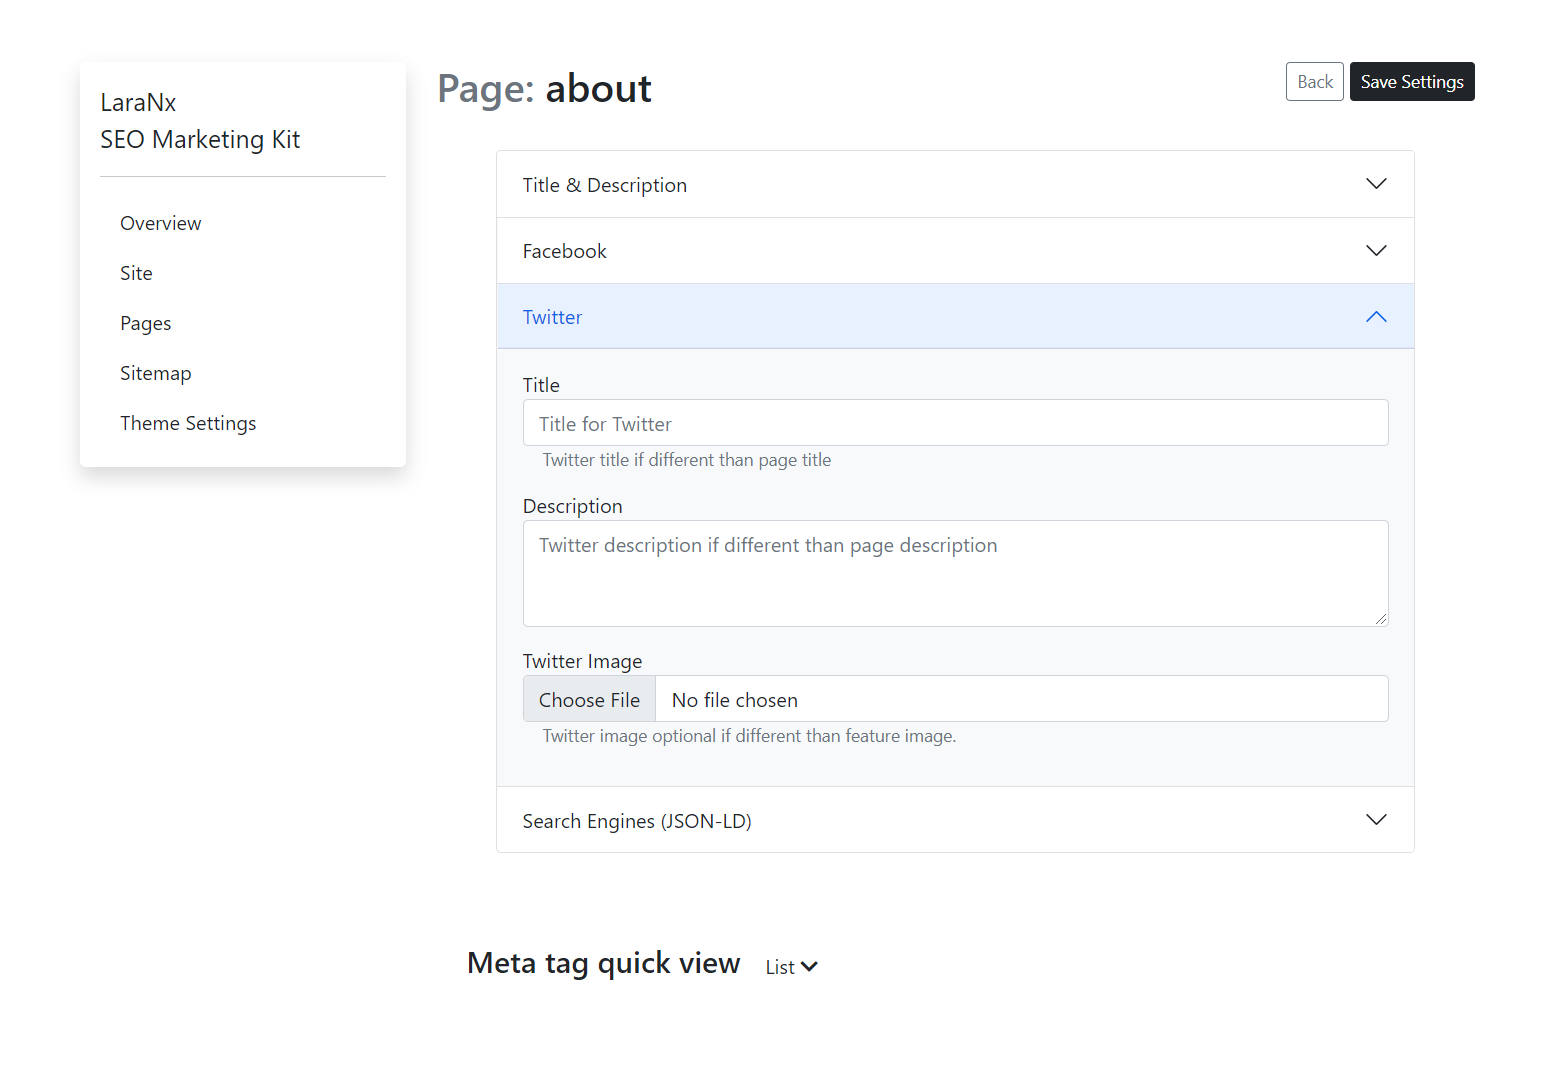Screen dimensions: 1563x1084
Task: Click the Facebook chevron arrow
Action: [1376, 250]
